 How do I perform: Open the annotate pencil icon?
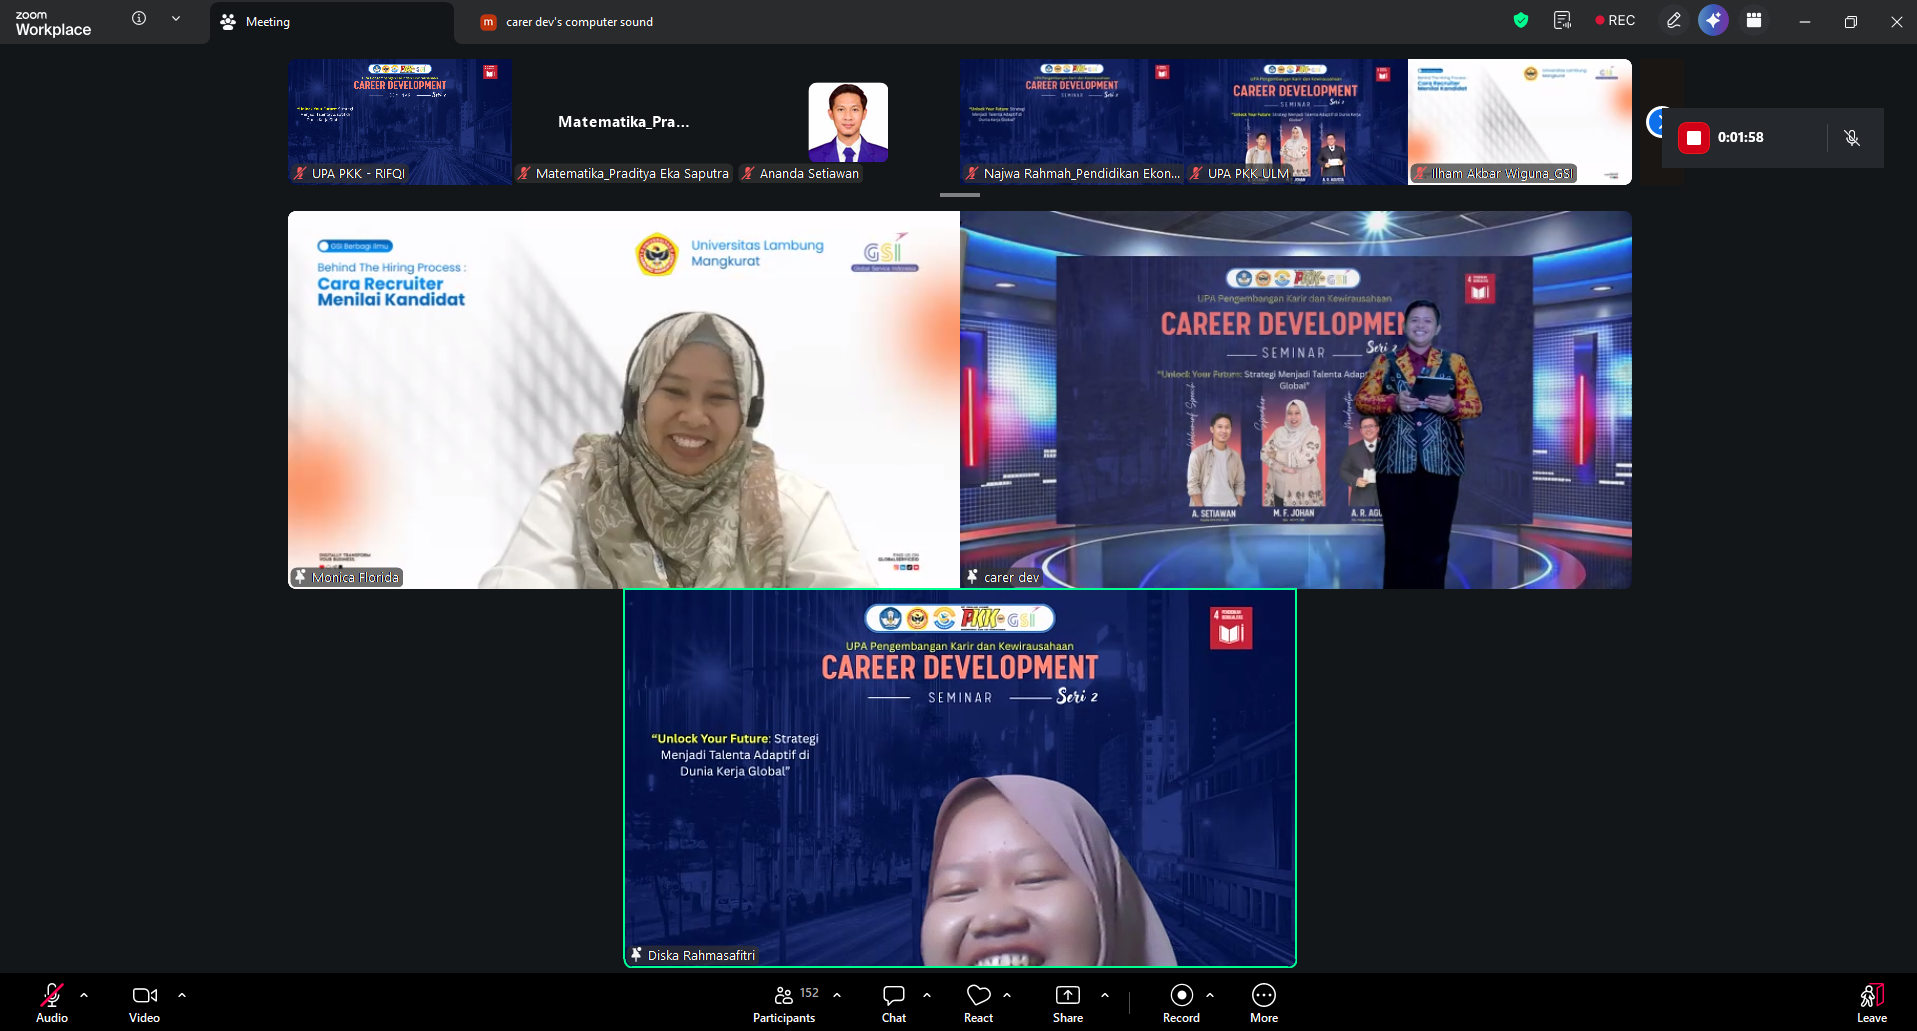[x=1673, y=20]
